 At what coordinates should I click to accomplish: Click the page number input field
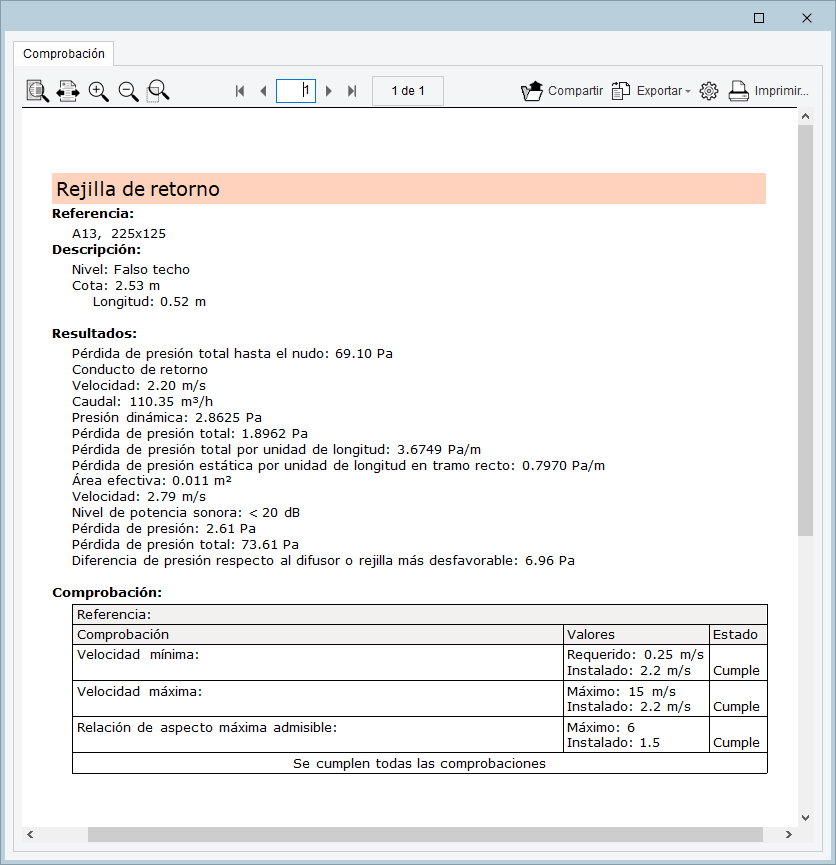coord(296,90)
